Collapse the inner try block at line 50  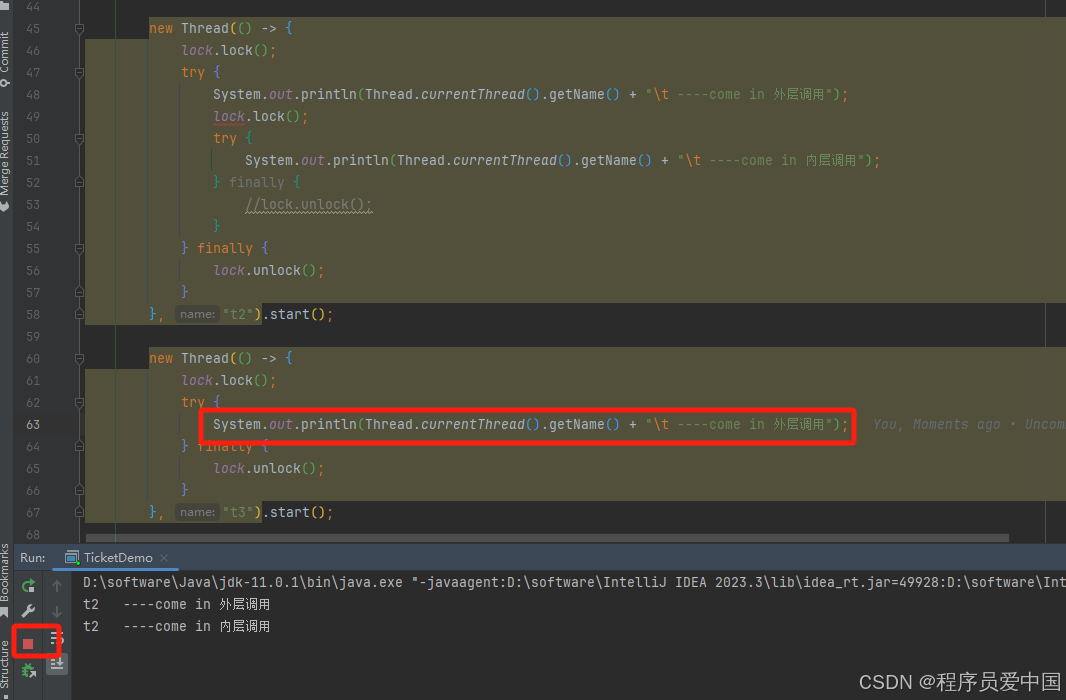point(79,139)
